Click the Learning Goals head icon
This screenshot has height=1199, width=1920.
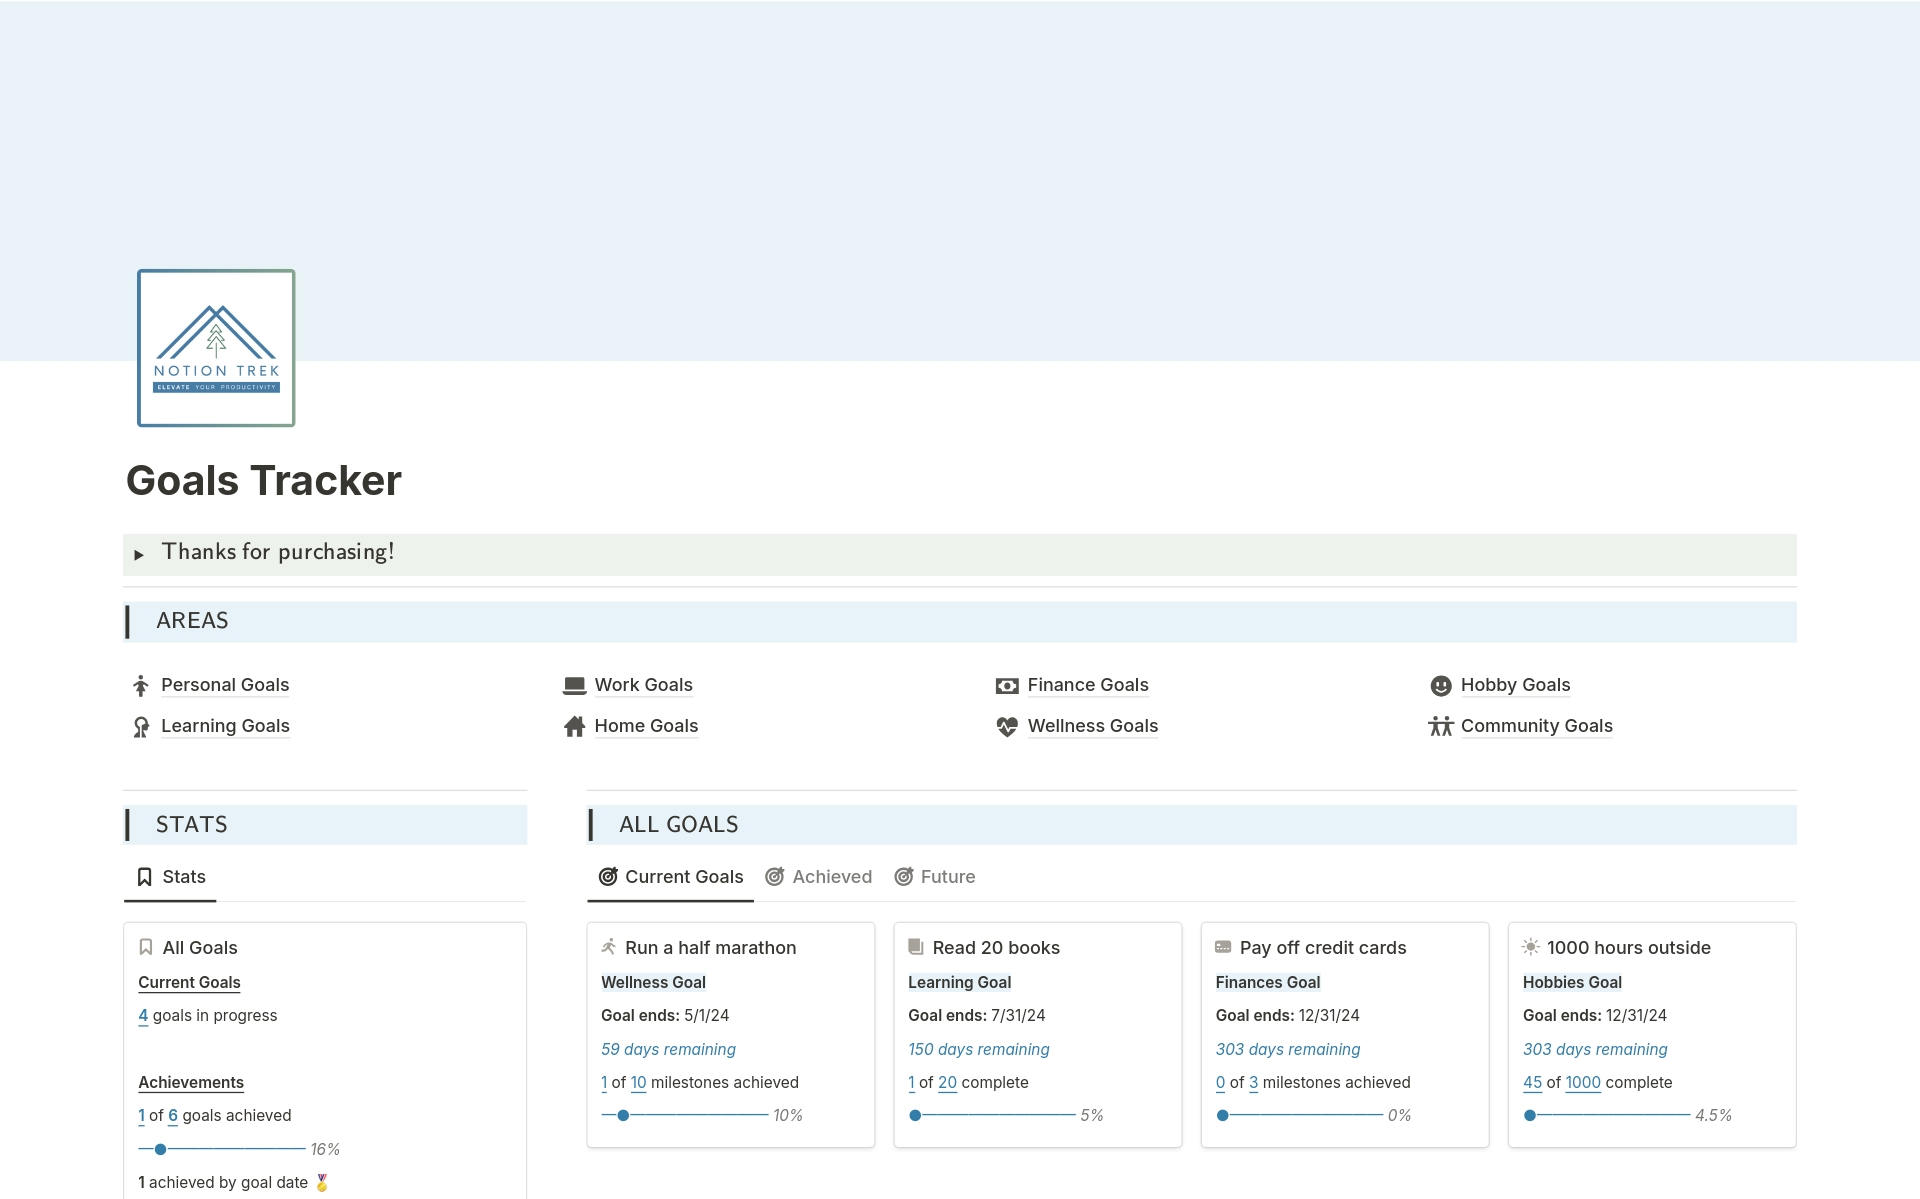click(x=141, y=727)
